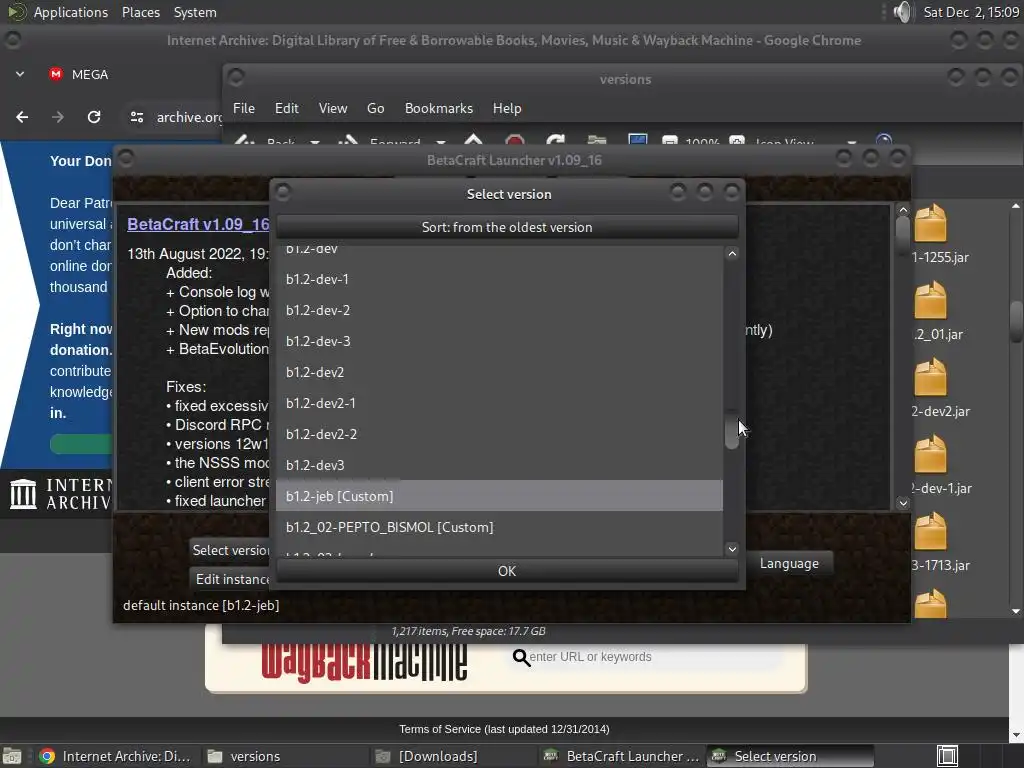Open Places menu in top panel

(141, 12)
